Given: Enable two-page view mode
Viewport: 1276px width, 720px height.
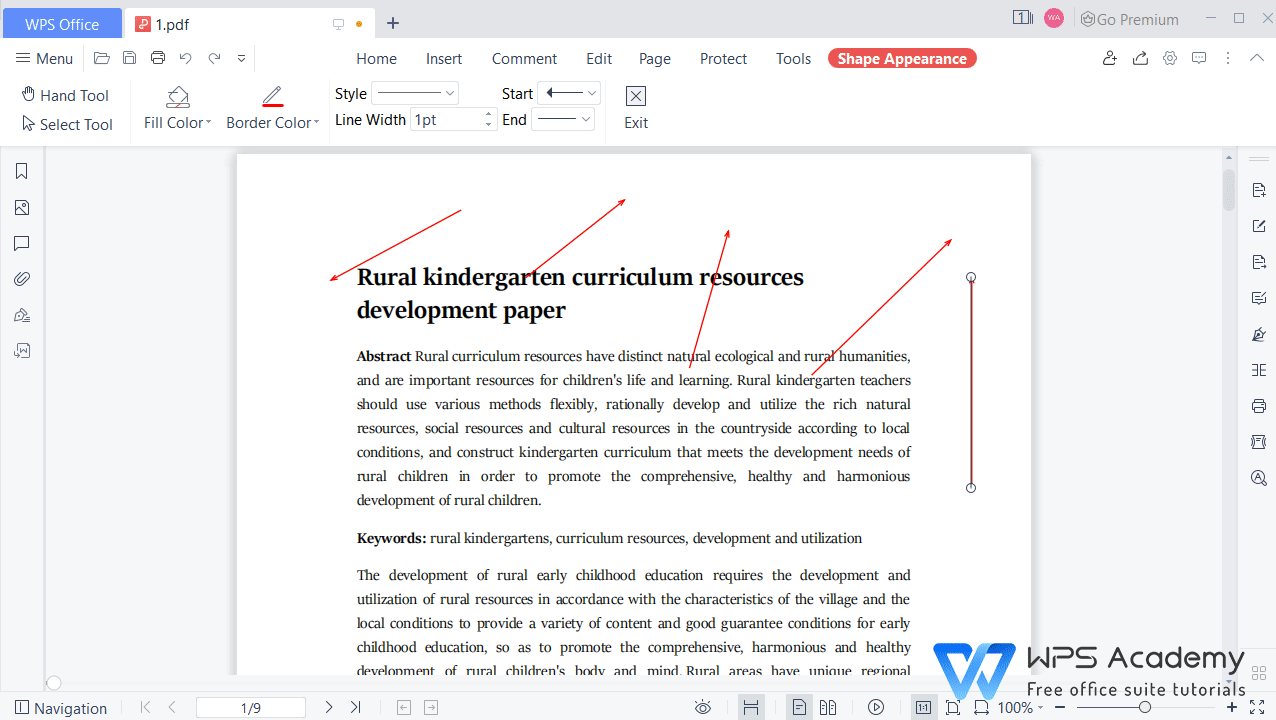Looking at the screenshot, I should [x=828, y=707].
